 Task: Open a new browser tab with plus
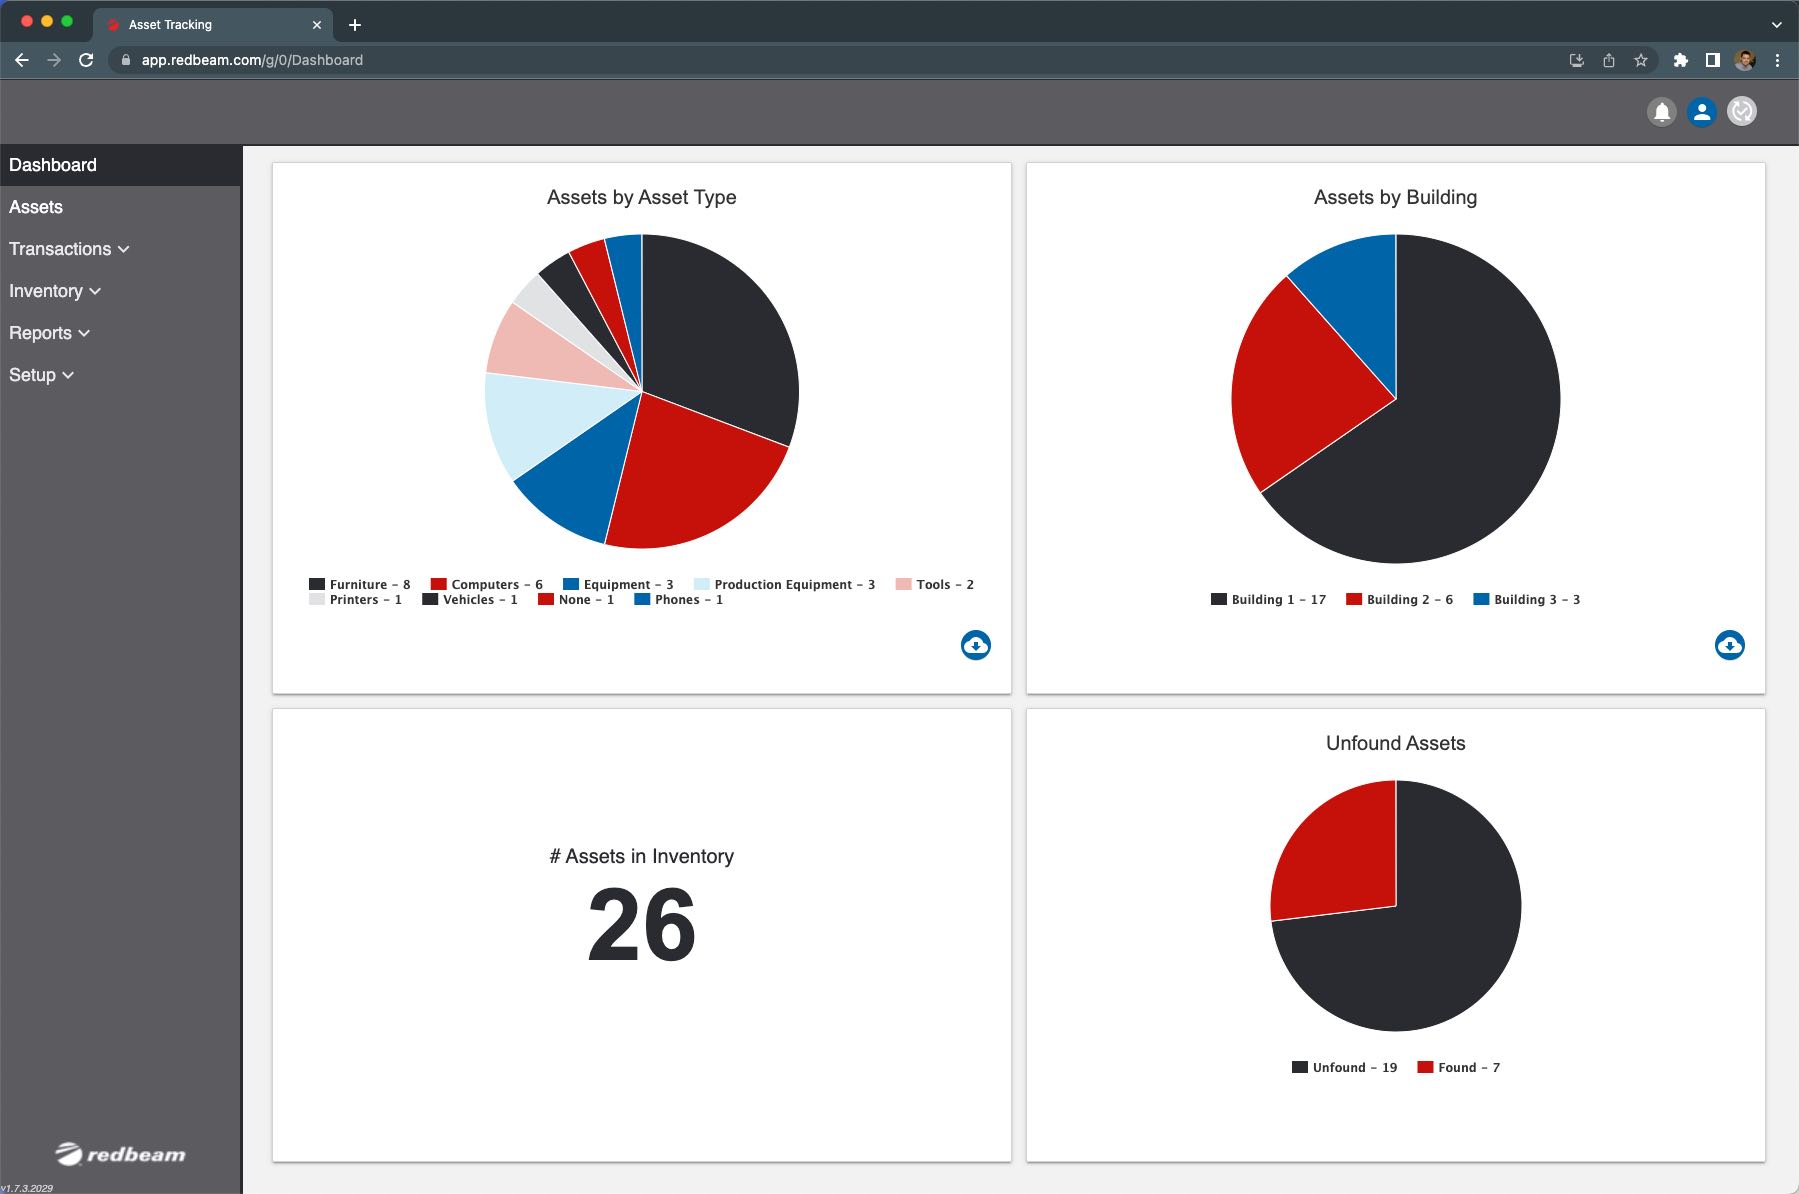tap(354, 25)
